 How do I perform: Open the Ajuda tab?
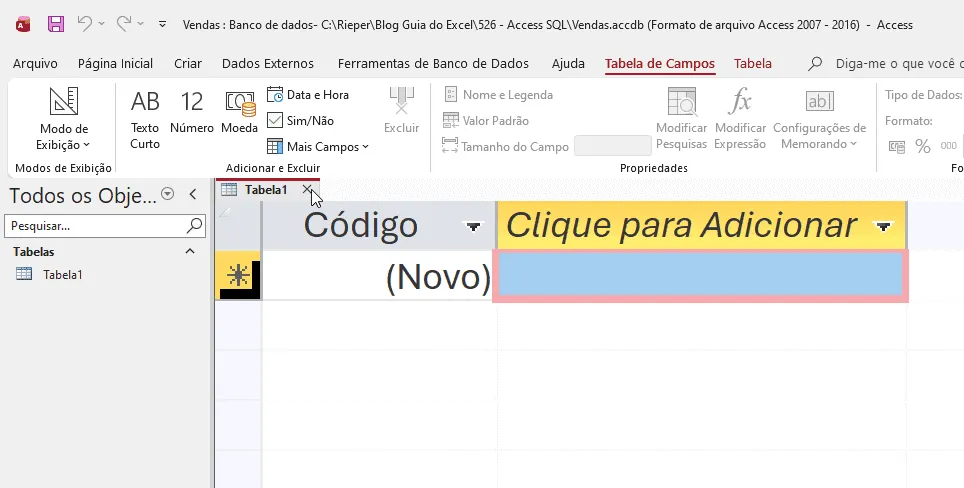click(568, 63)
